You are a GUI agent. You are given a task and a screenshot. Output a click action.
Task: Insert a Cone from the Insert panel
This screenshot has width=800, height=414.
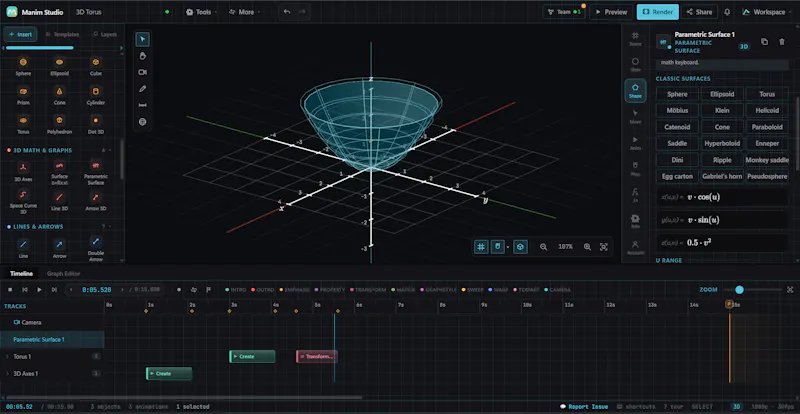click(x=59, y=95)
